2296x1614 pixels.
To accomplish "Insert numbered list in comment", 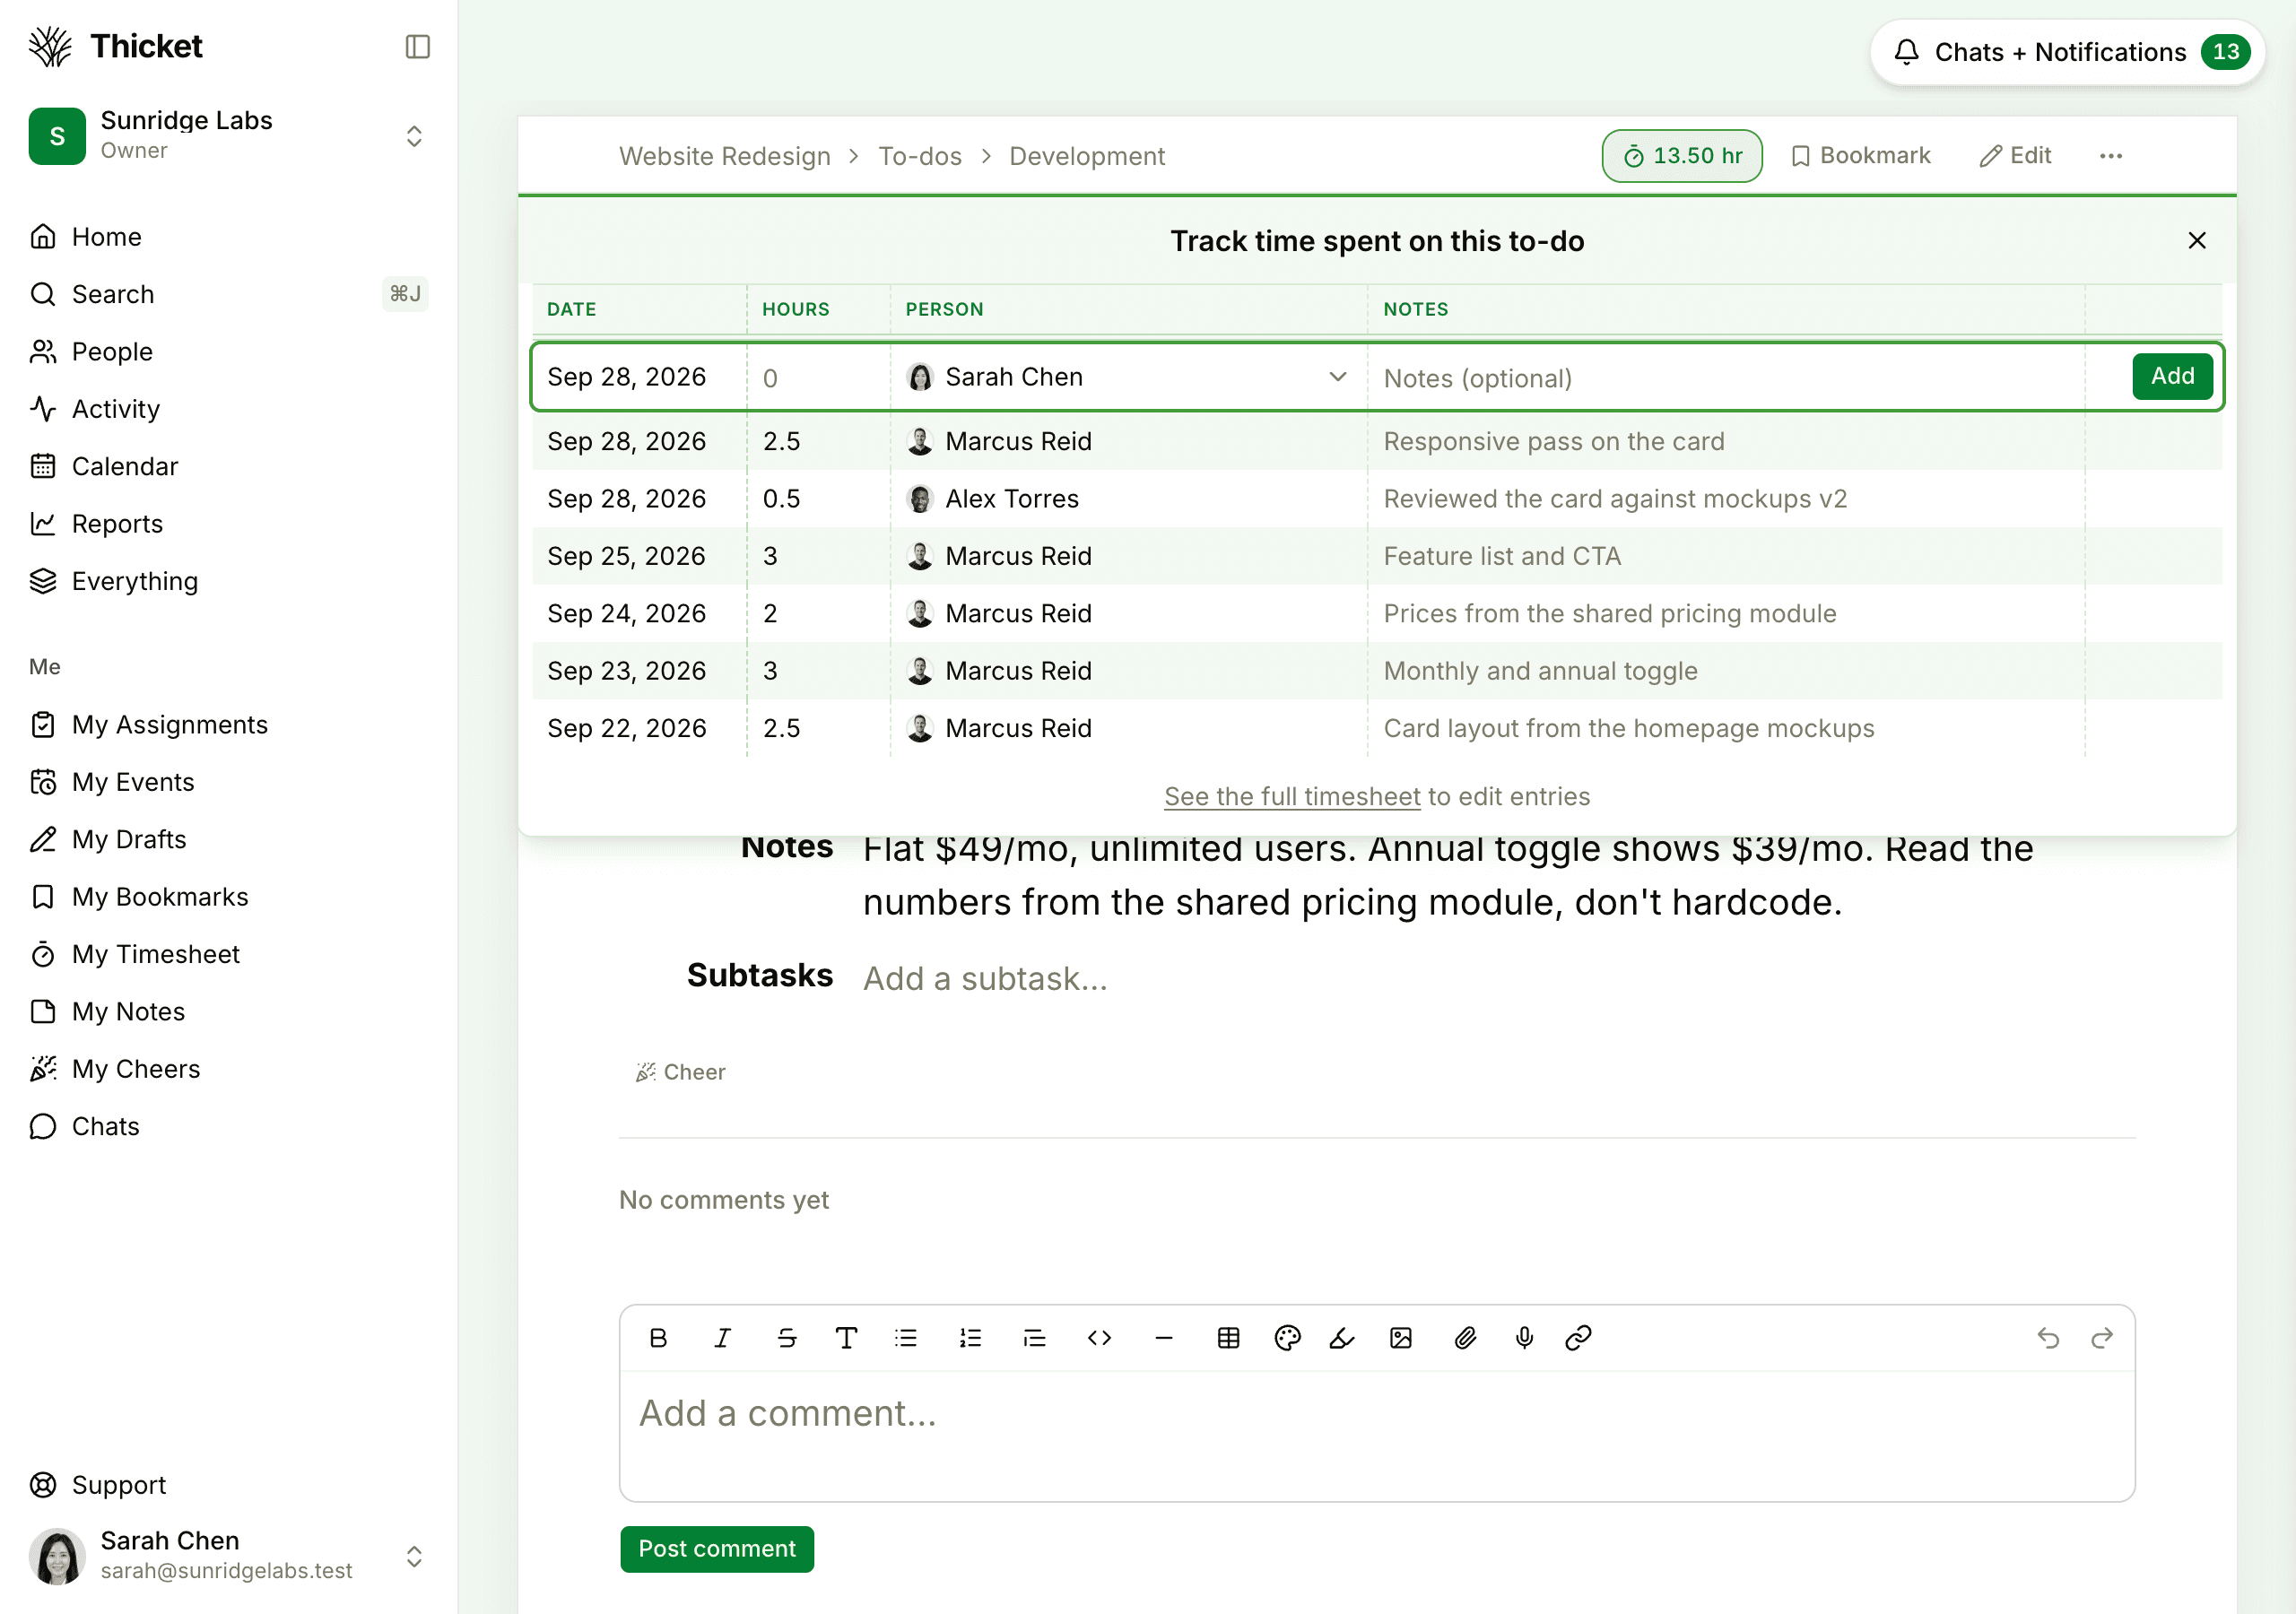I will pyautogui.click(x=970, y=1338).
